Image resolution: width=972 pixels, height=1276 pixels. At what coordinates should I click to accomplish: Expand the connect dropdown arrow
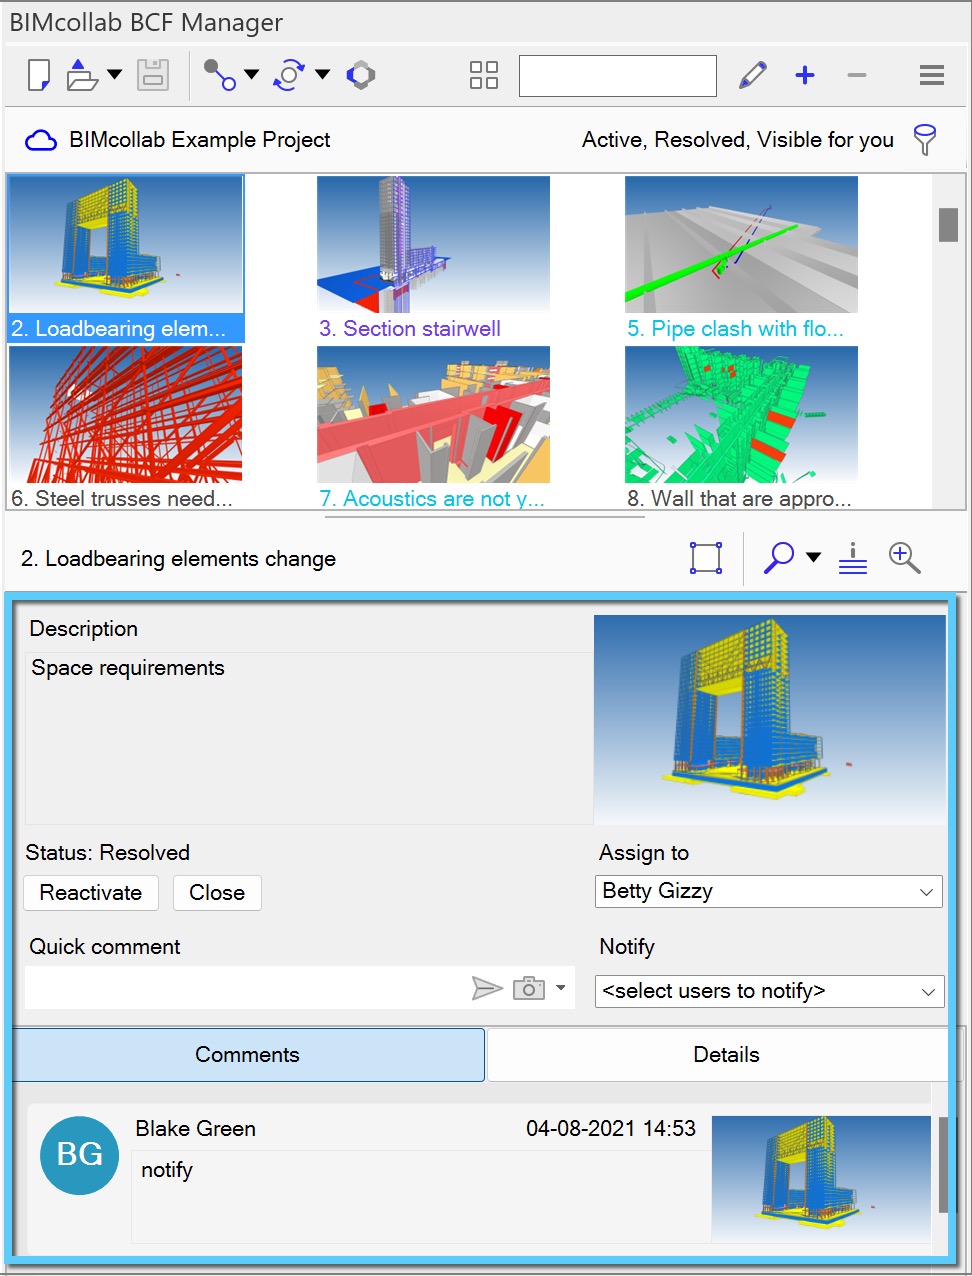tap(251, 74)
